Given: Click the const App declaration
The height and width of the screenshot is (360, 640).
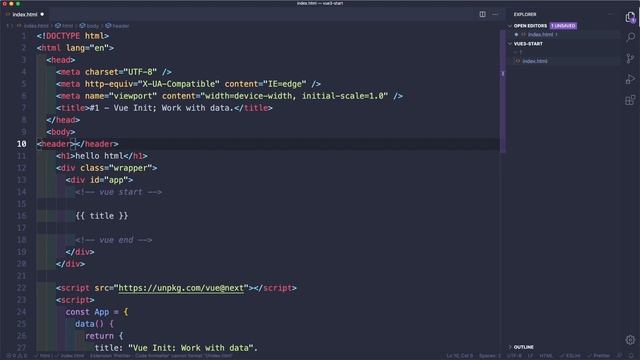Looking at the screenshot, I should point(97,312).
